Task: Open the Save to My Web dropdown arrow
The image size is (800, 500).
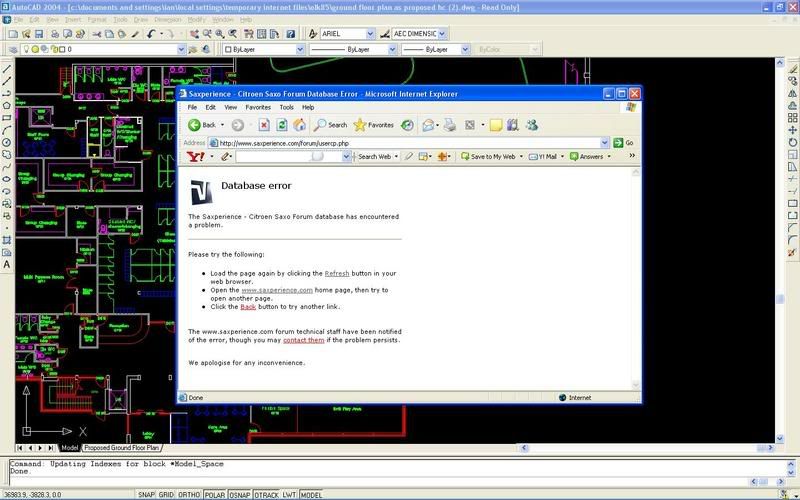Action: click(x=521, y=157)
